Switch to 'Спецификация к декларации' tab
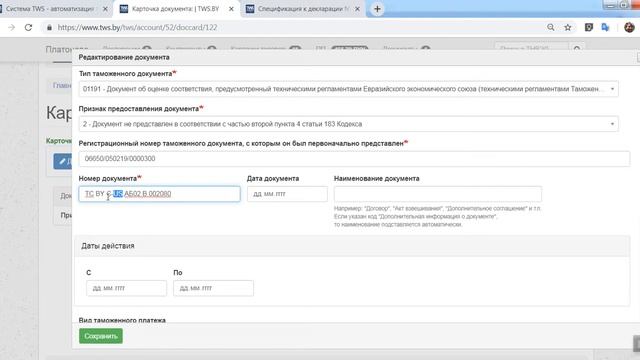 click(x=302, y=9)
